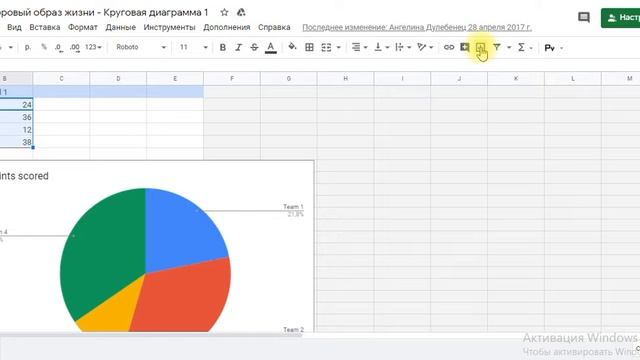This screenshot has height=360, width=640.
Task: Click the insert chart icon
Action: tap(480, 48)
